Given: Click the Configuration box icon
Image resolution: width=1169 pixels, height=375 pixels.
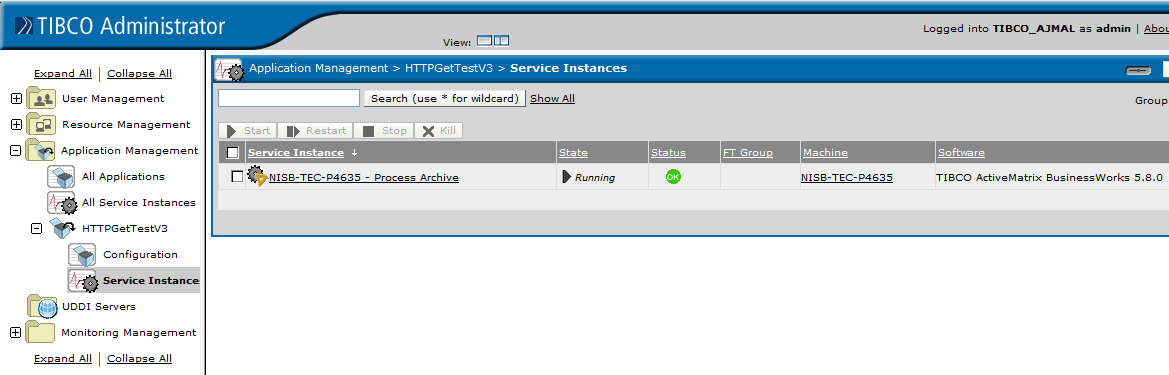Looking at the screenshot, I should (x=82, y=254).
